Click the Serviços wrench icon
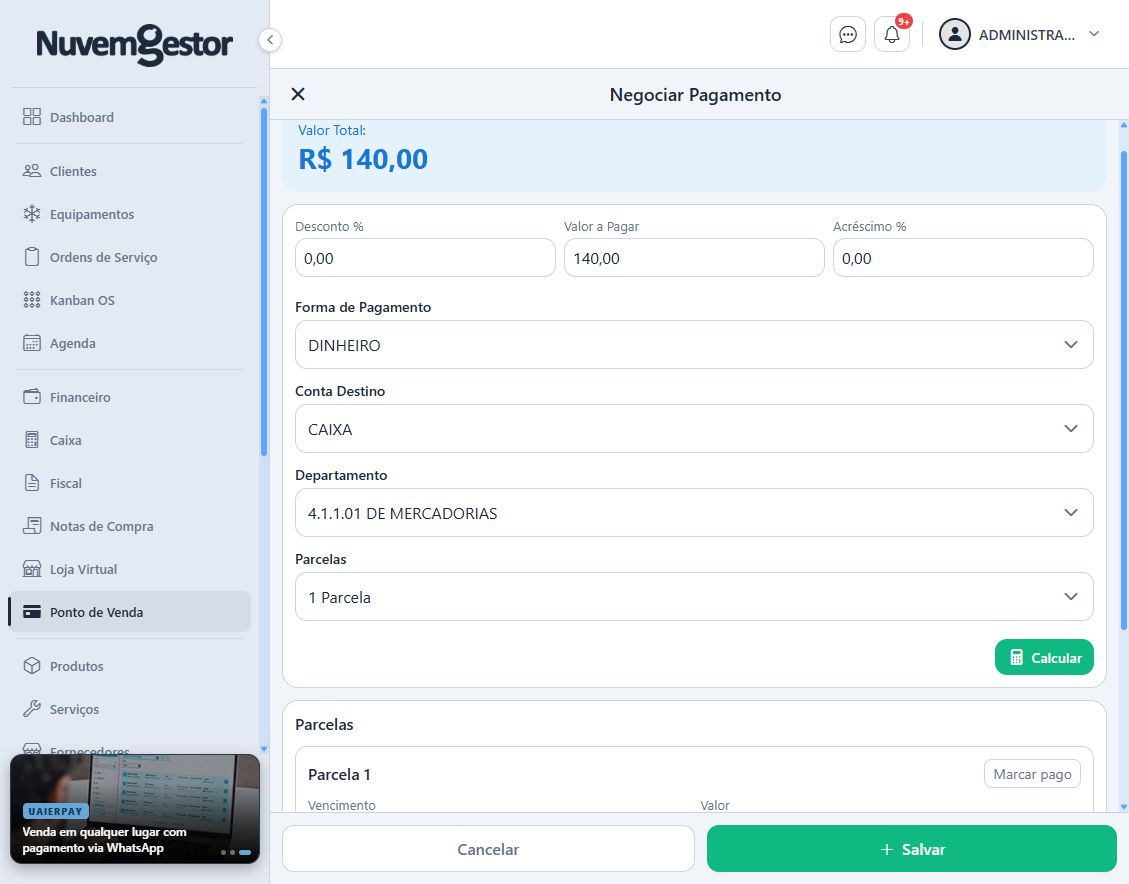The image size is (1129, 884). tap(32, 709)
